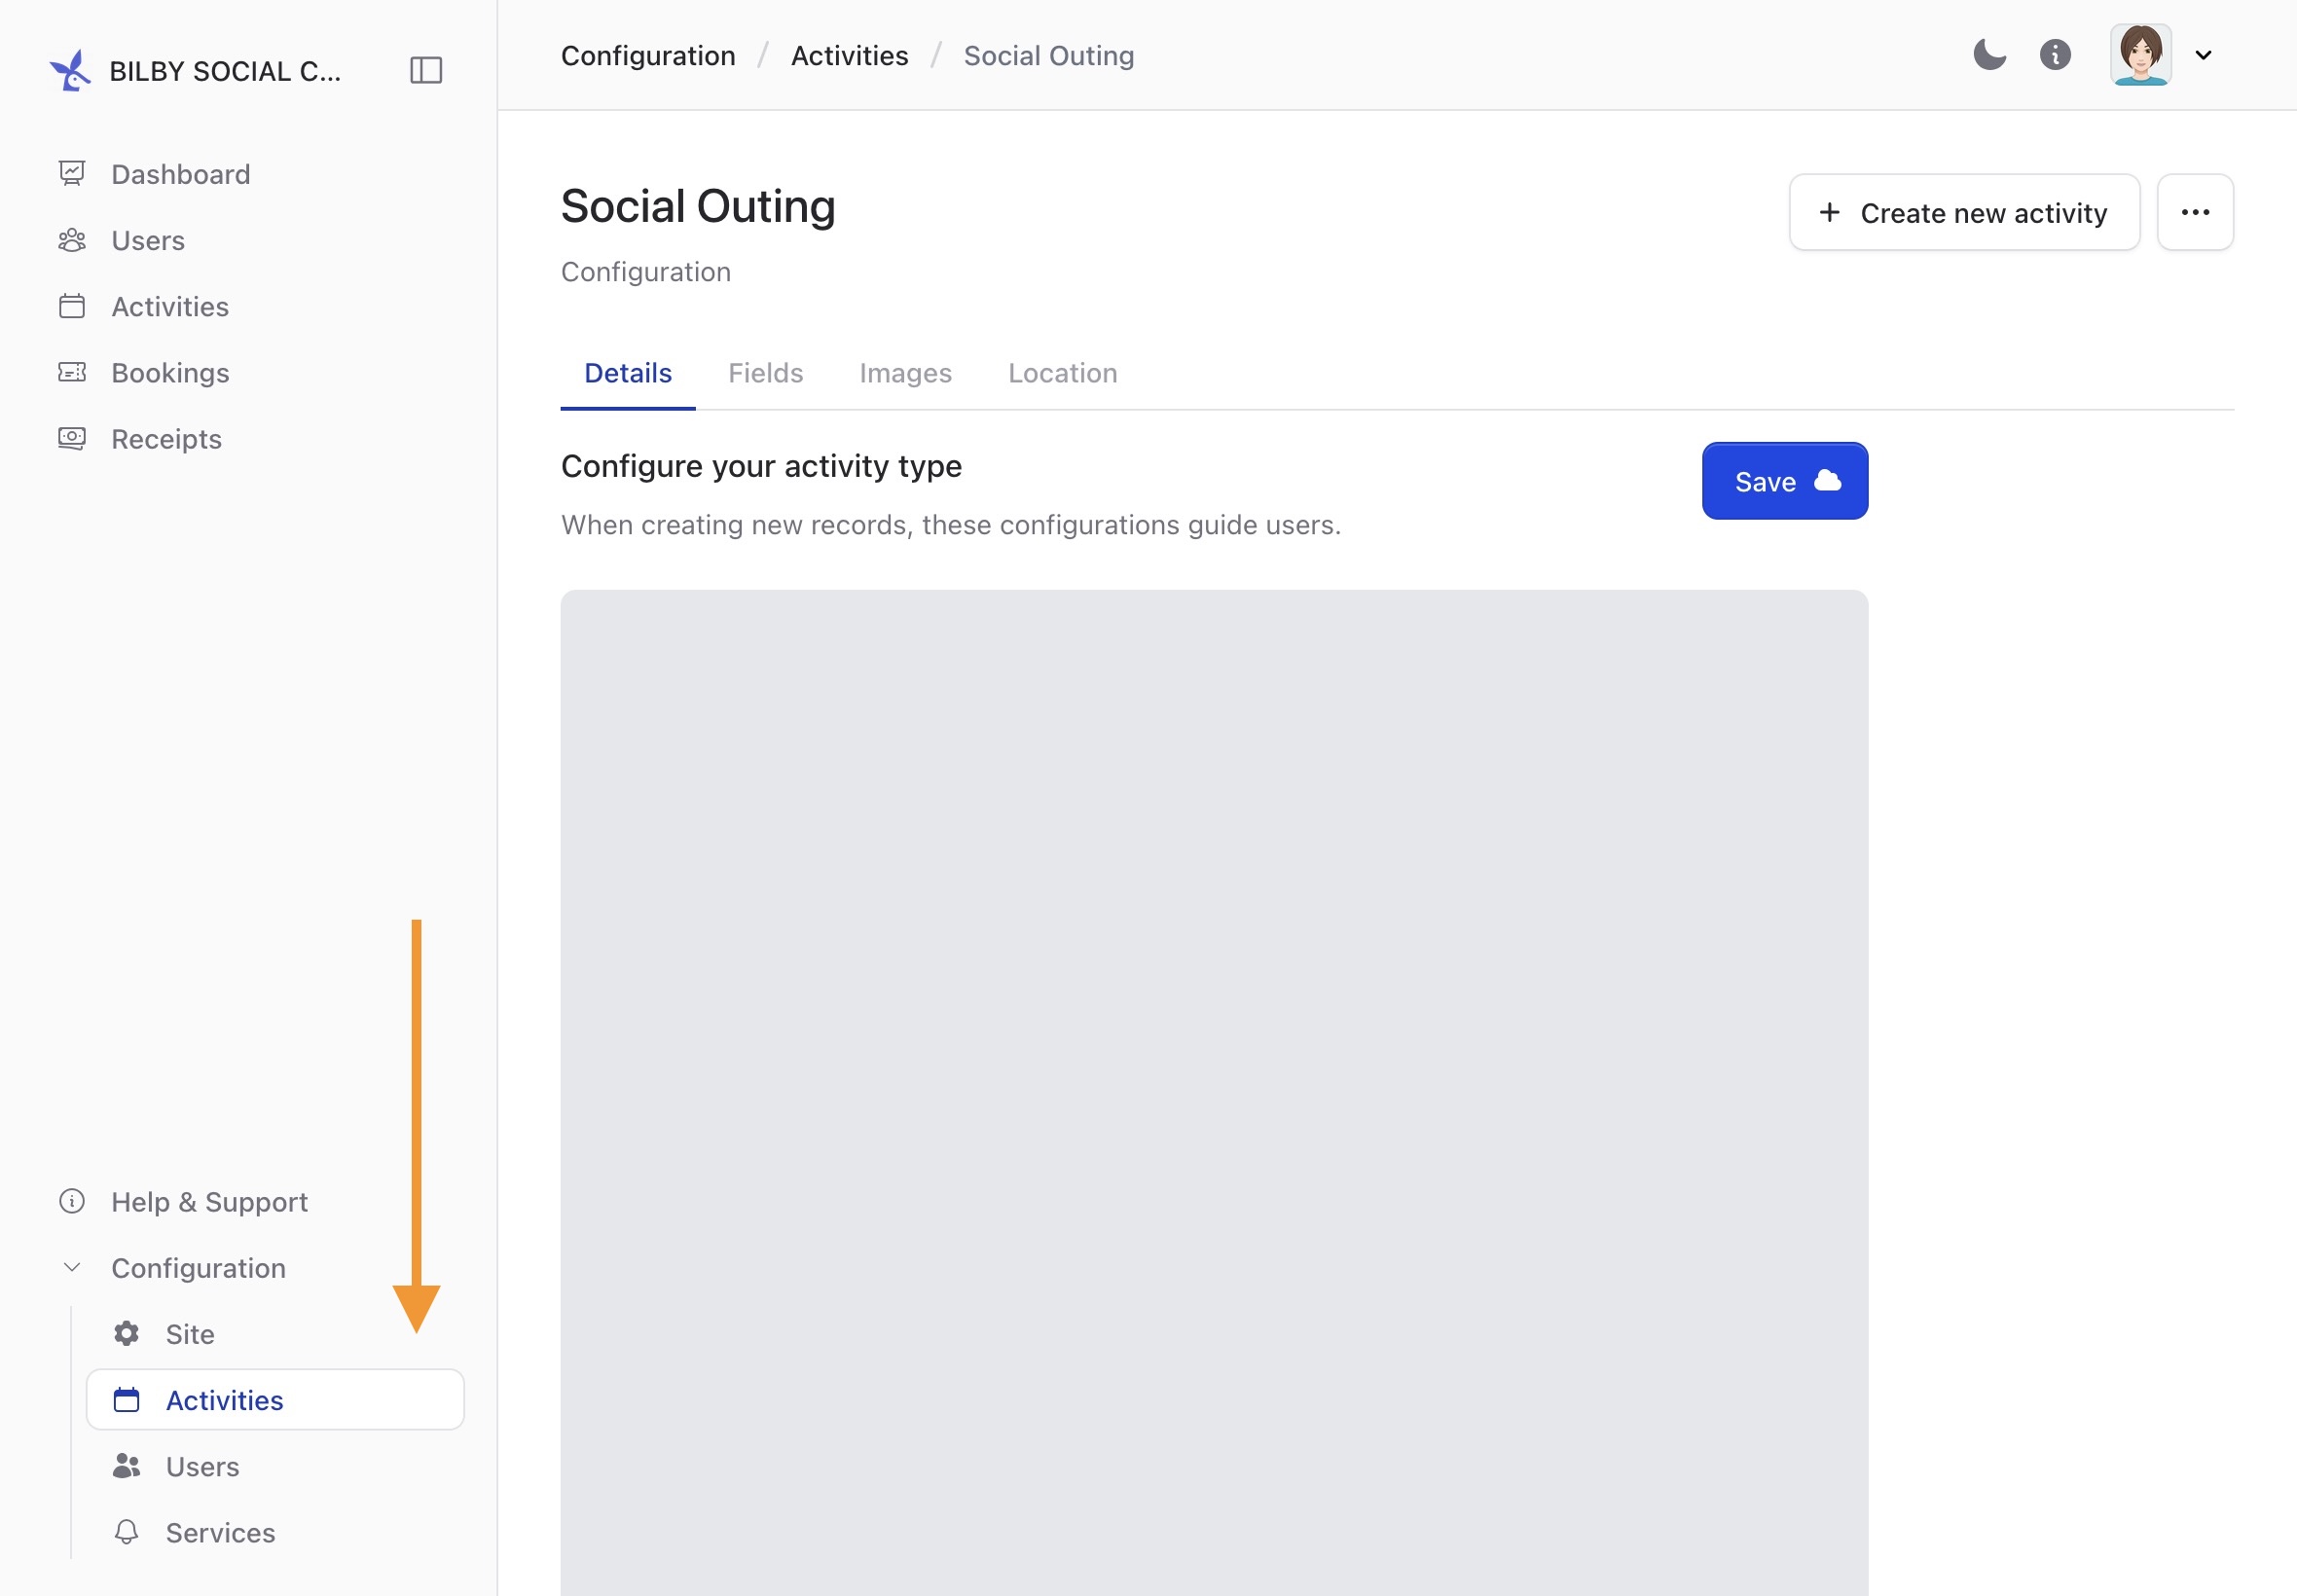Image resolution: width=2297 pixels, height=1596 pixels.
Task: Click Configuration breadcrumb link
Action: click(648, 55)
